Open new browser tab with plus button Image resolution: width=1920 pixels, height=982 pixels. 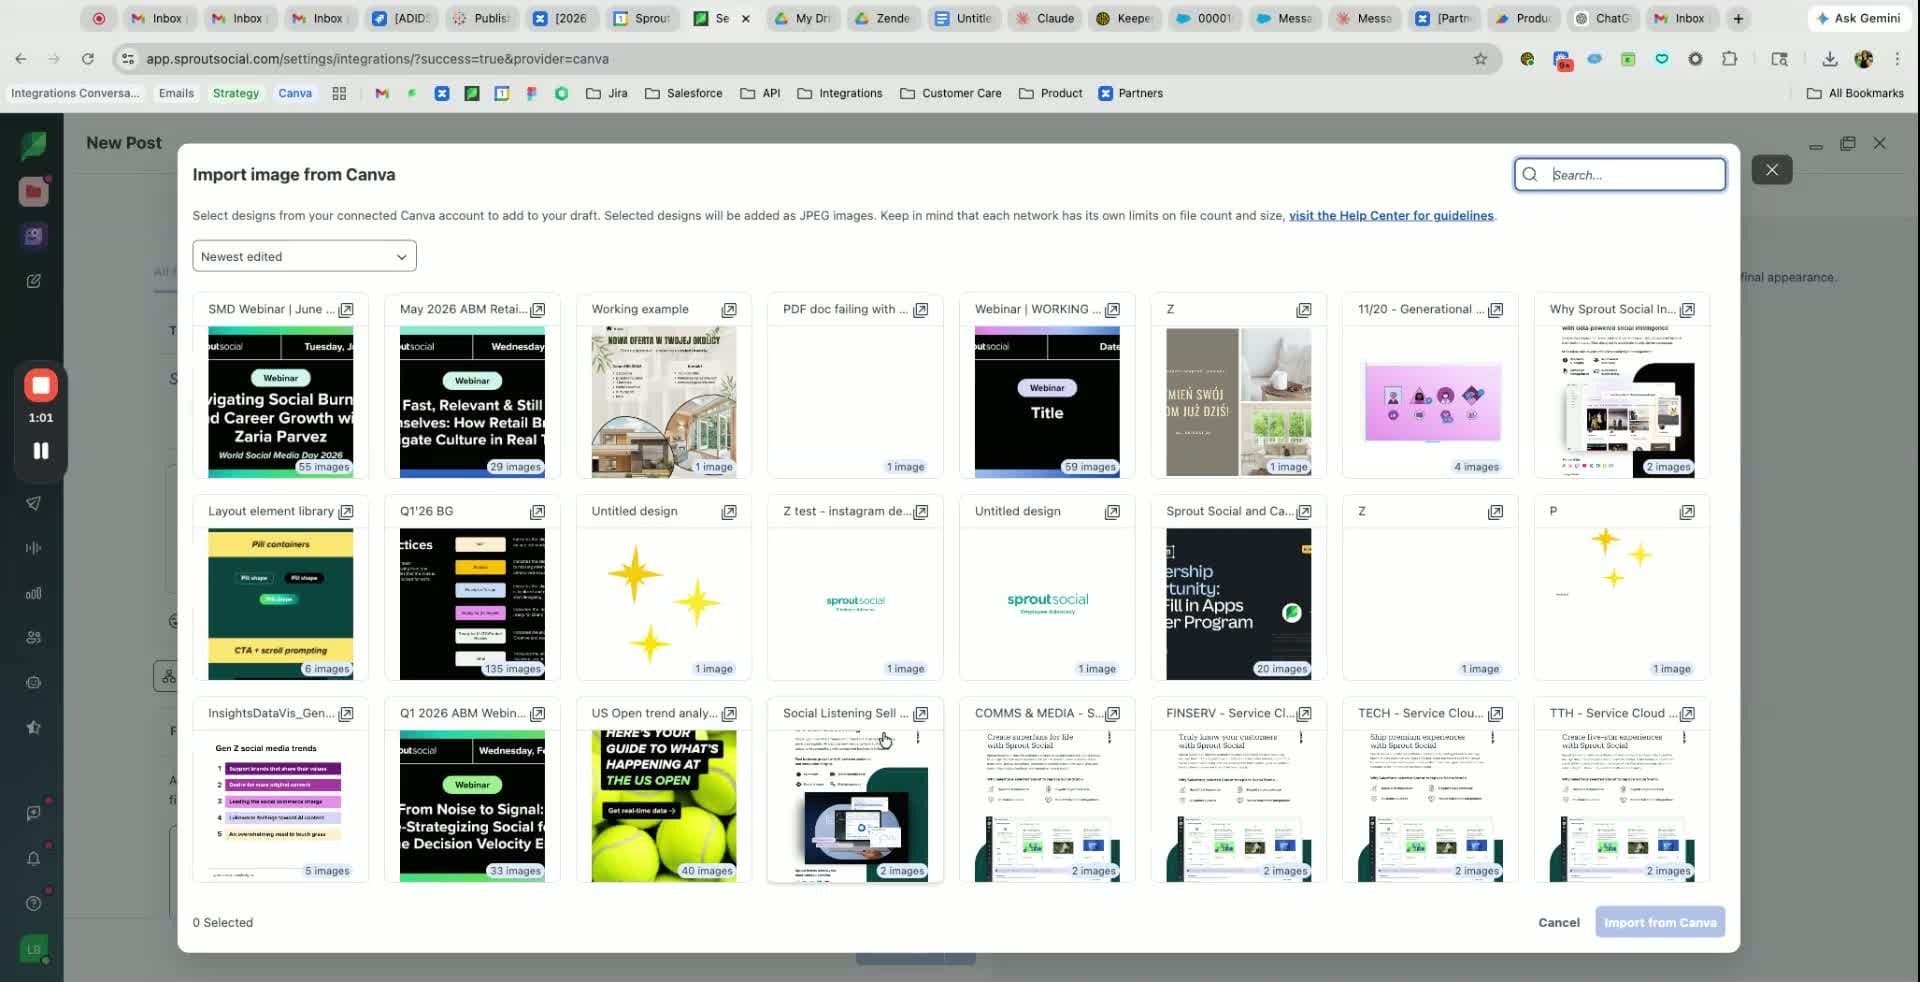click(1738, 18)
